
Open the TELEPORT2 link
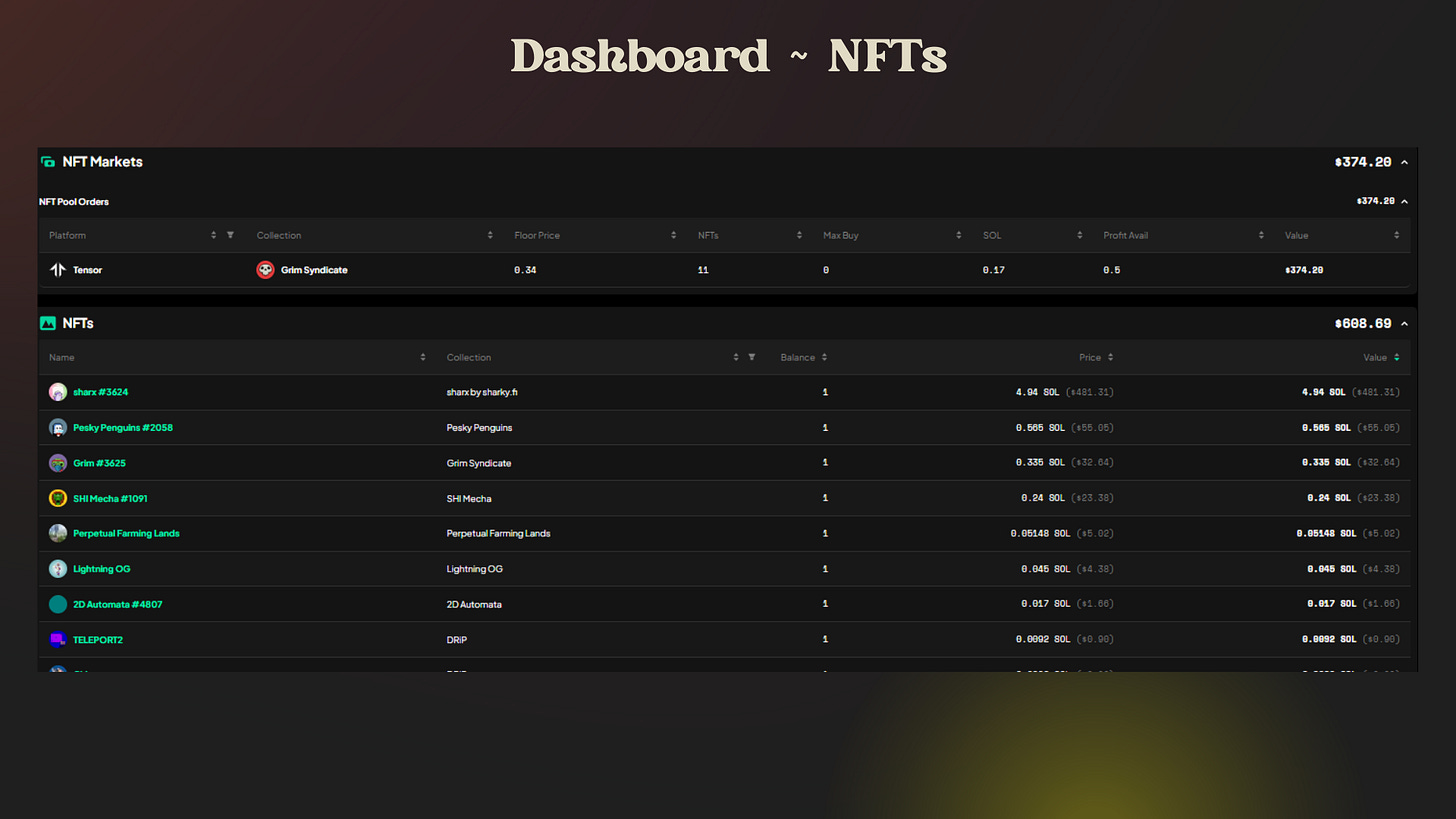click(x=98, y=639)
